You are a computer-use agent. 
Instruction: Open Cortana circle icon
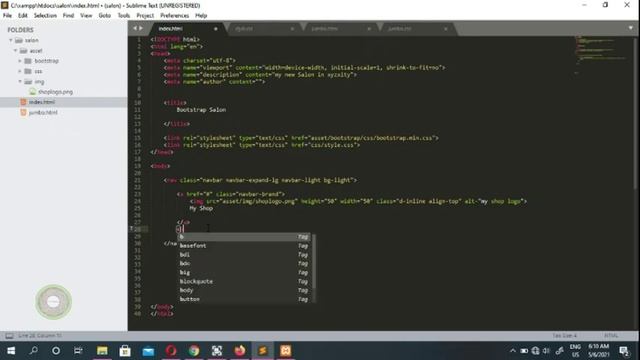coord(56,351)
